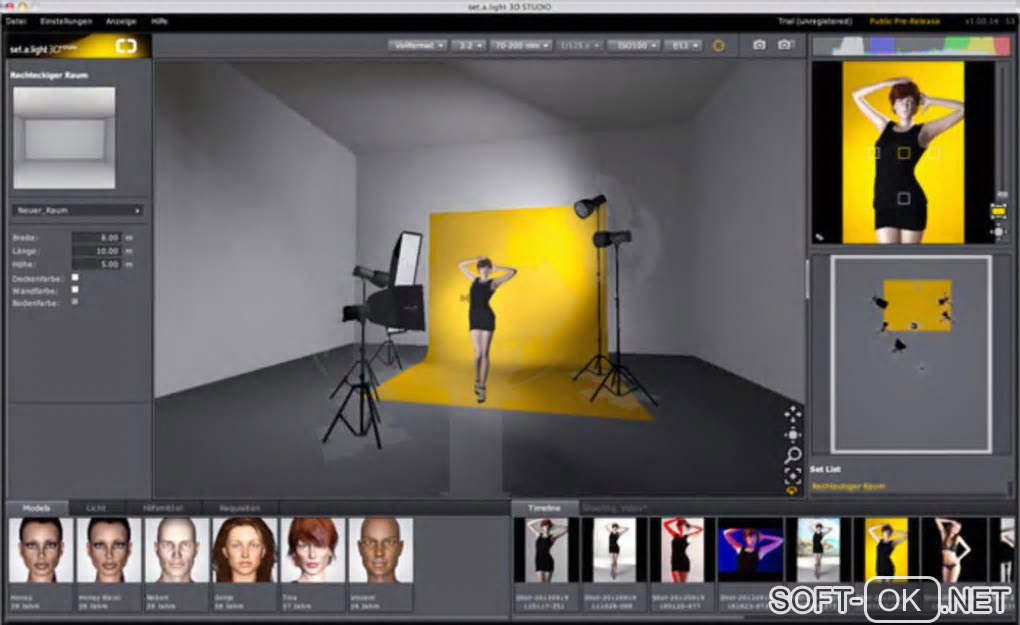Click the frame-all focus icon in viewport

click(793, 475)
